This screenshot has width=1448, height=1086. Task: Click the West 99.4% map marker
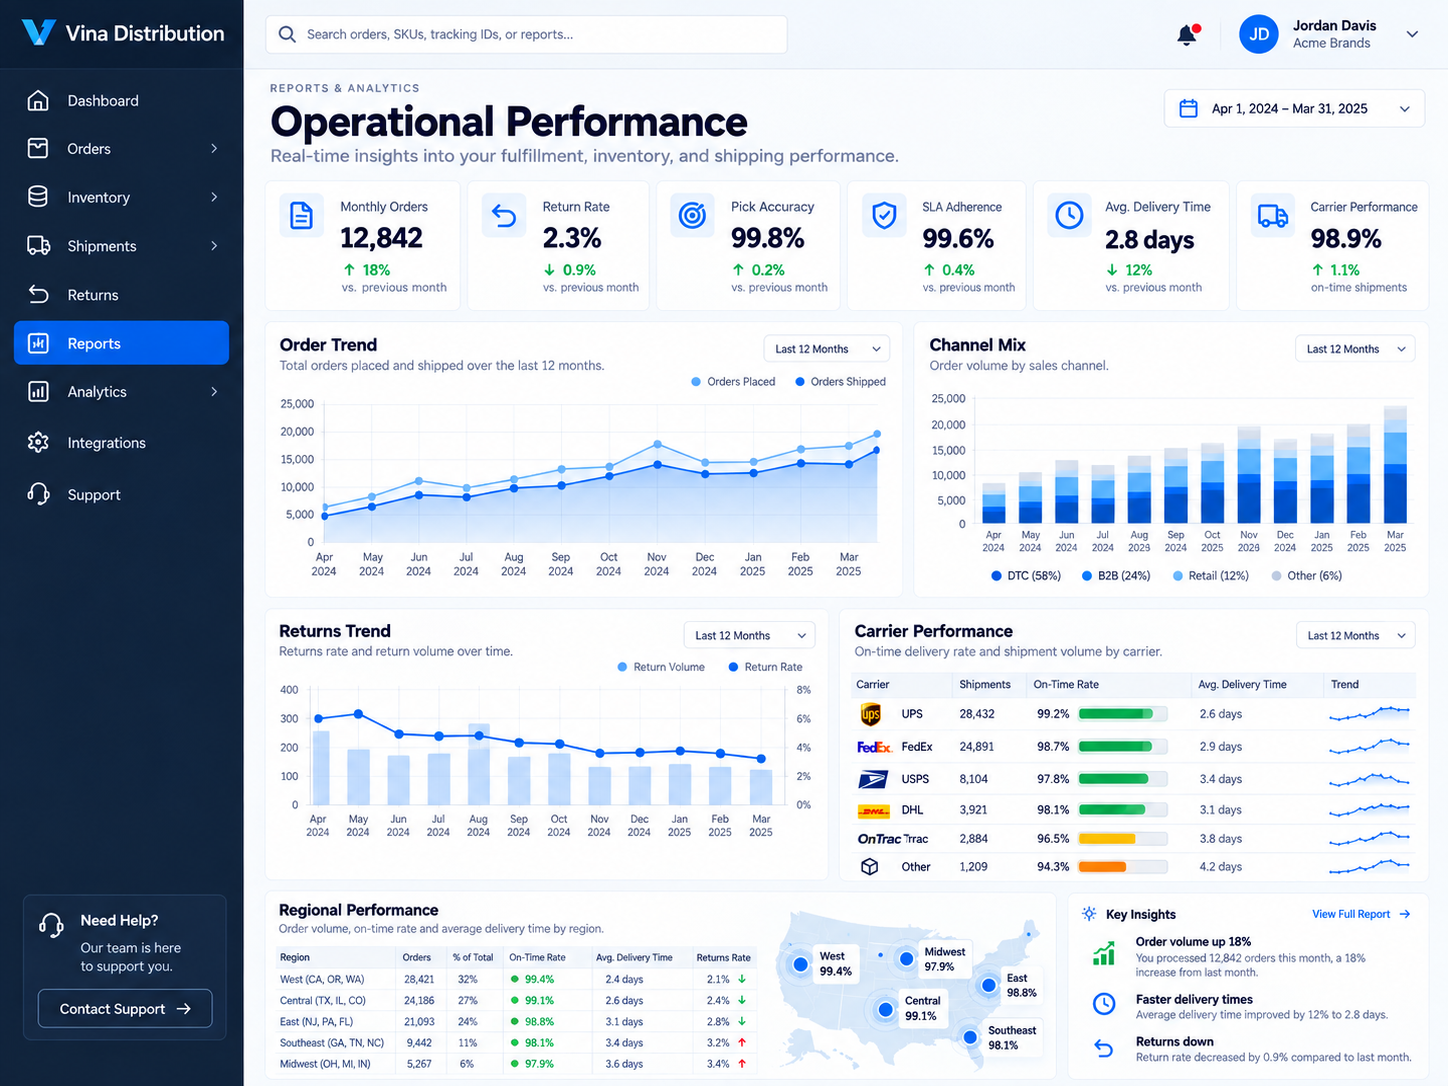pos(801,964)
